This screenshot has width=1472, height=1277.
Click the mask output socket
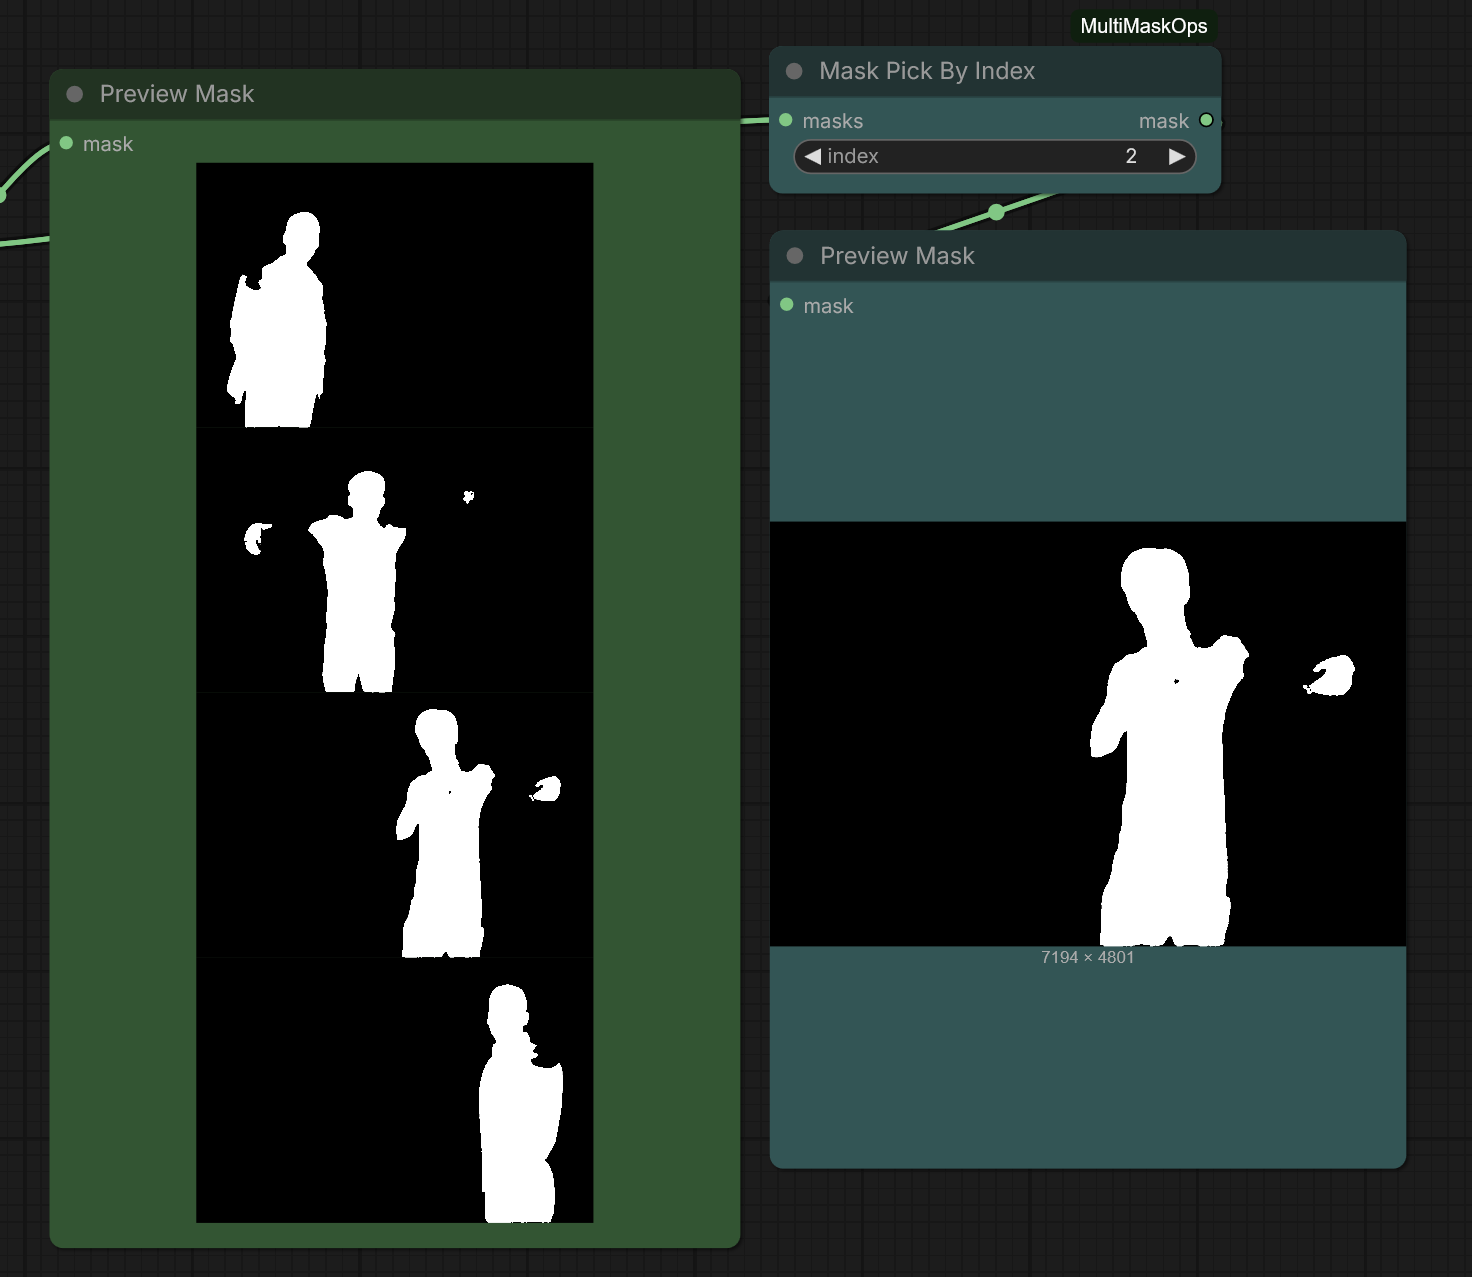click(x=1206, y=120)
